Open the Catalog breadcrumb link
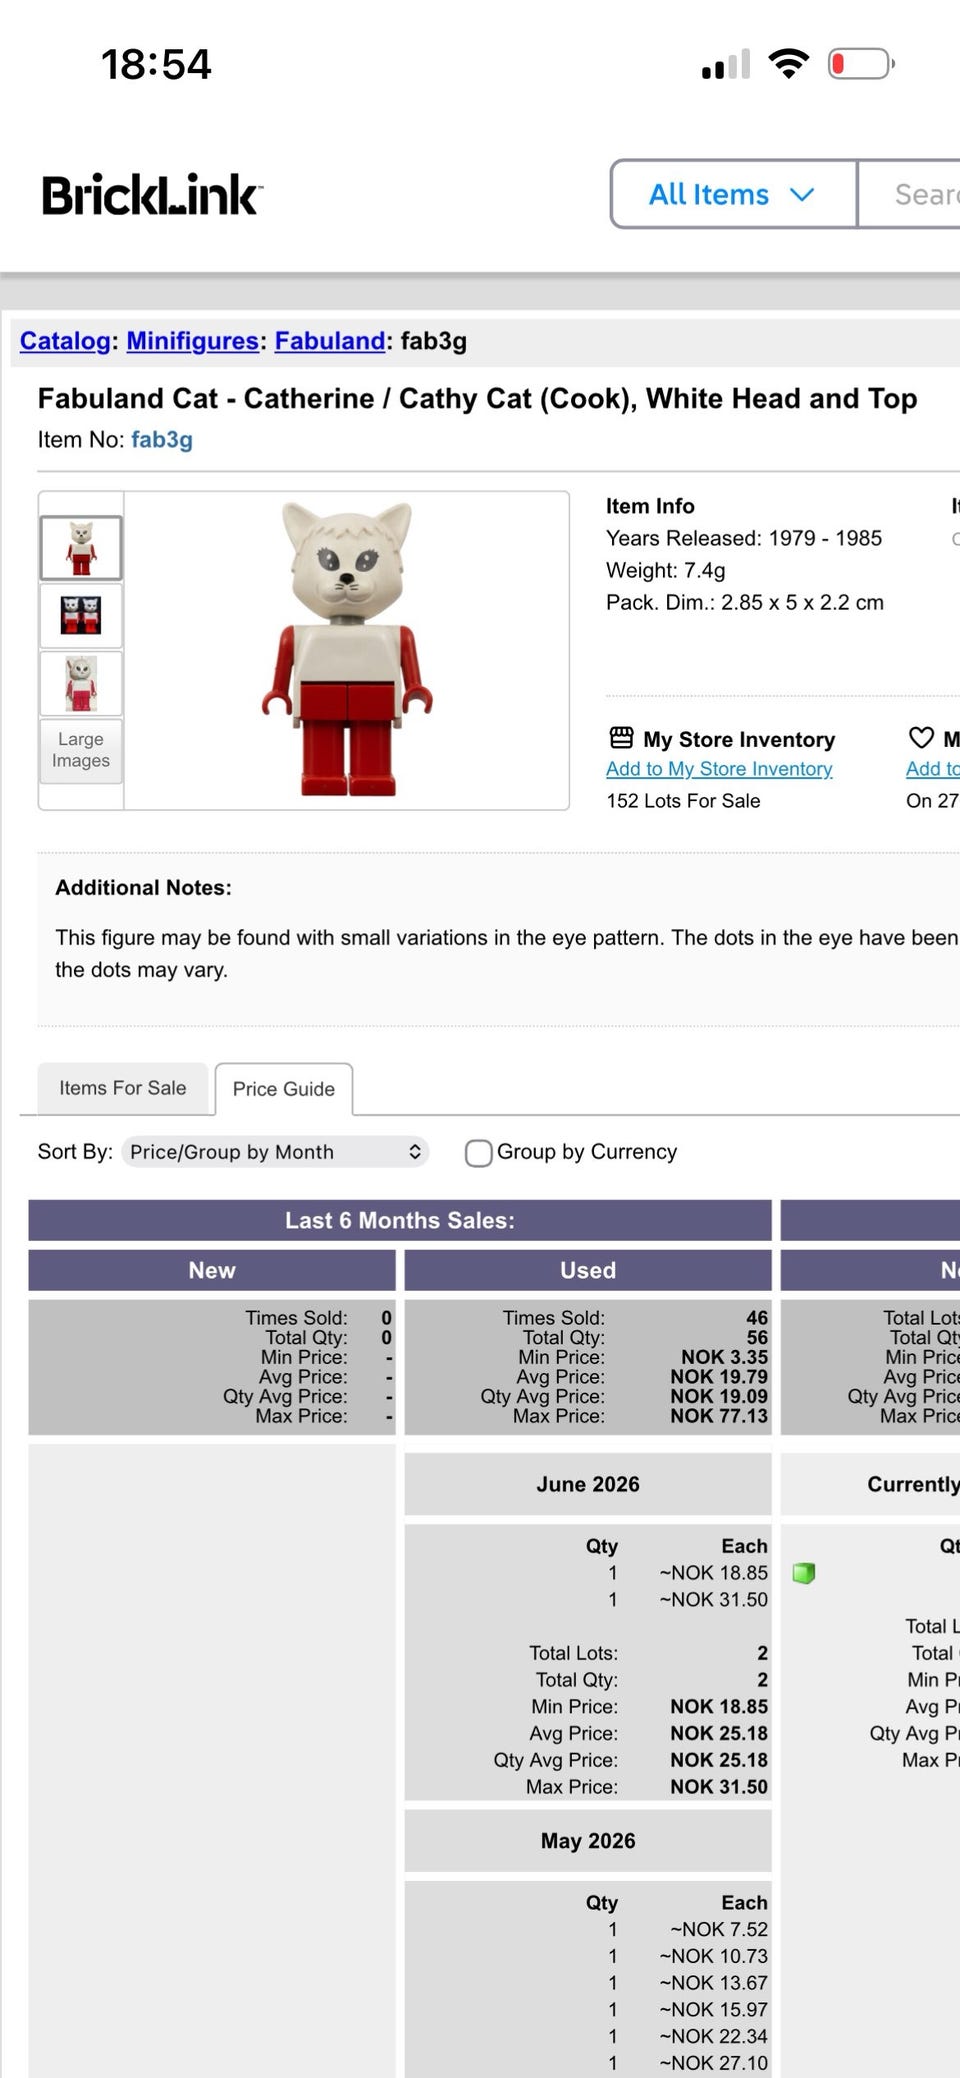Image resolution: width=960 pixels, height=2078 pixels. pyautogui.click(x=65, y=341)
